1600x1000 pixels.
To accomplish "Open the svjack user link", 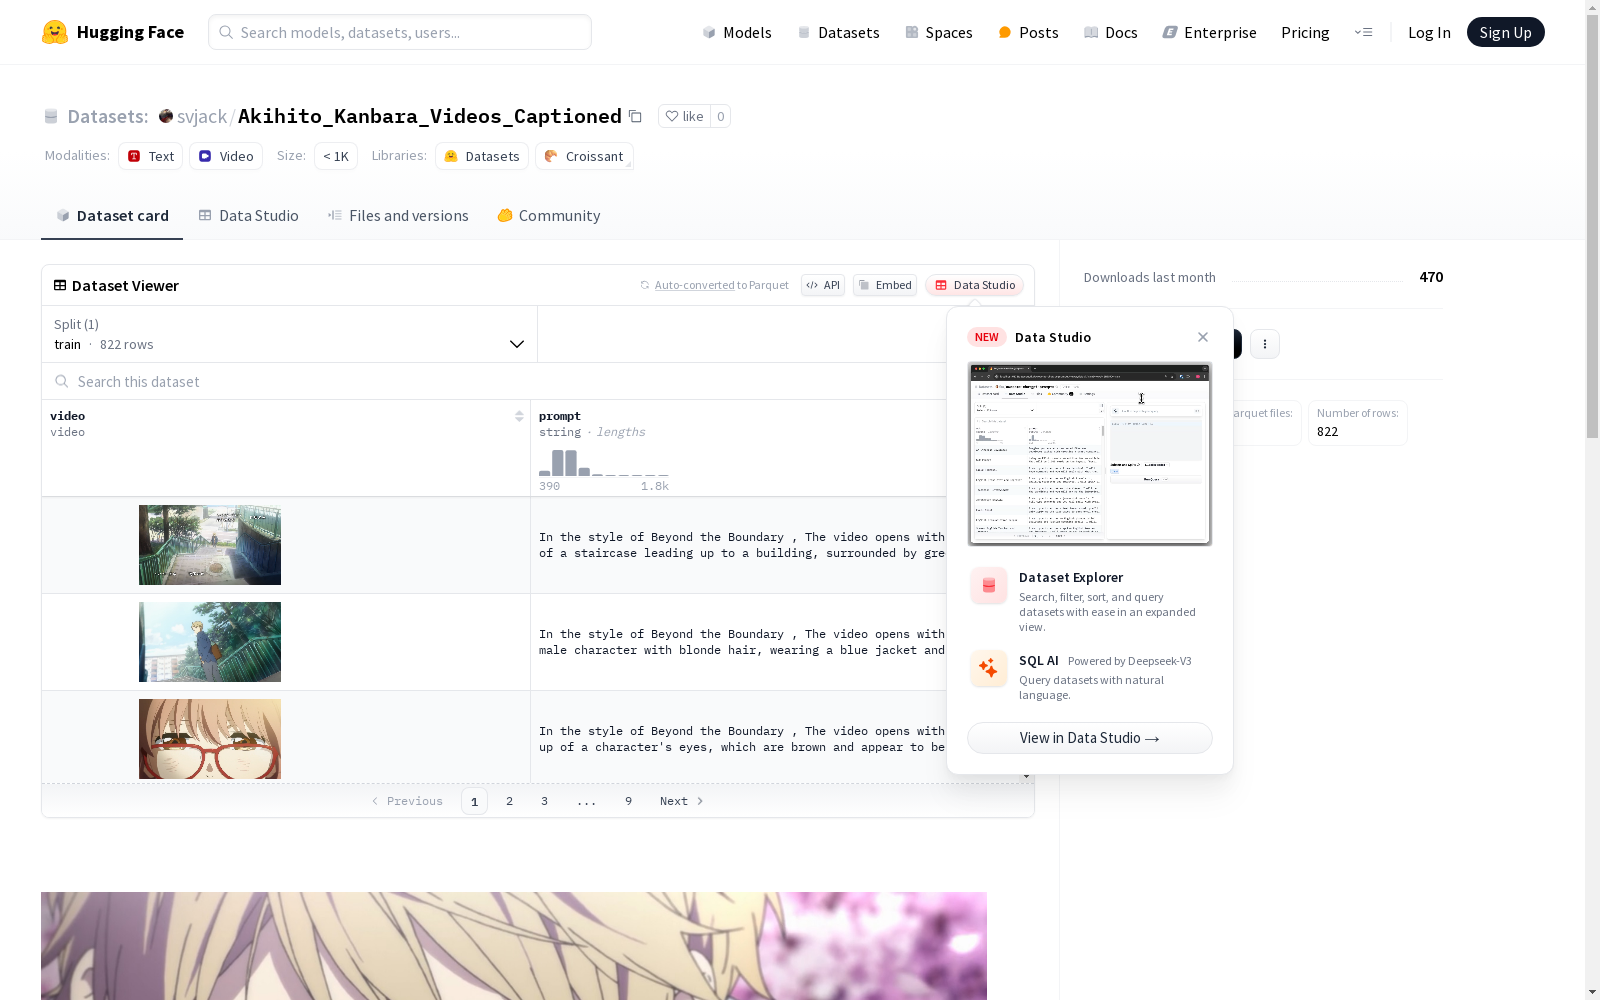I will coord(202,116).
